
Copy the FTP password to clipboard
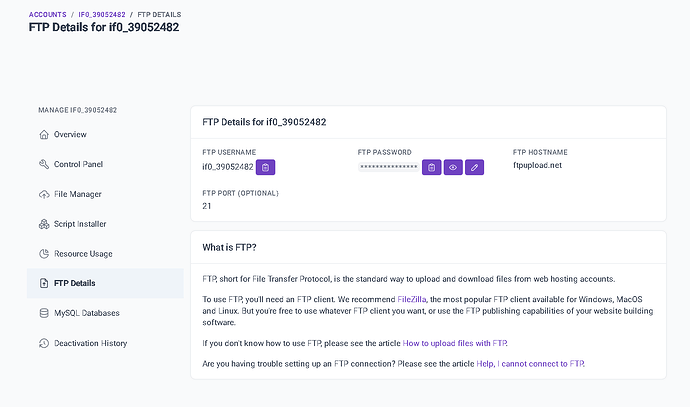[431, 167]
